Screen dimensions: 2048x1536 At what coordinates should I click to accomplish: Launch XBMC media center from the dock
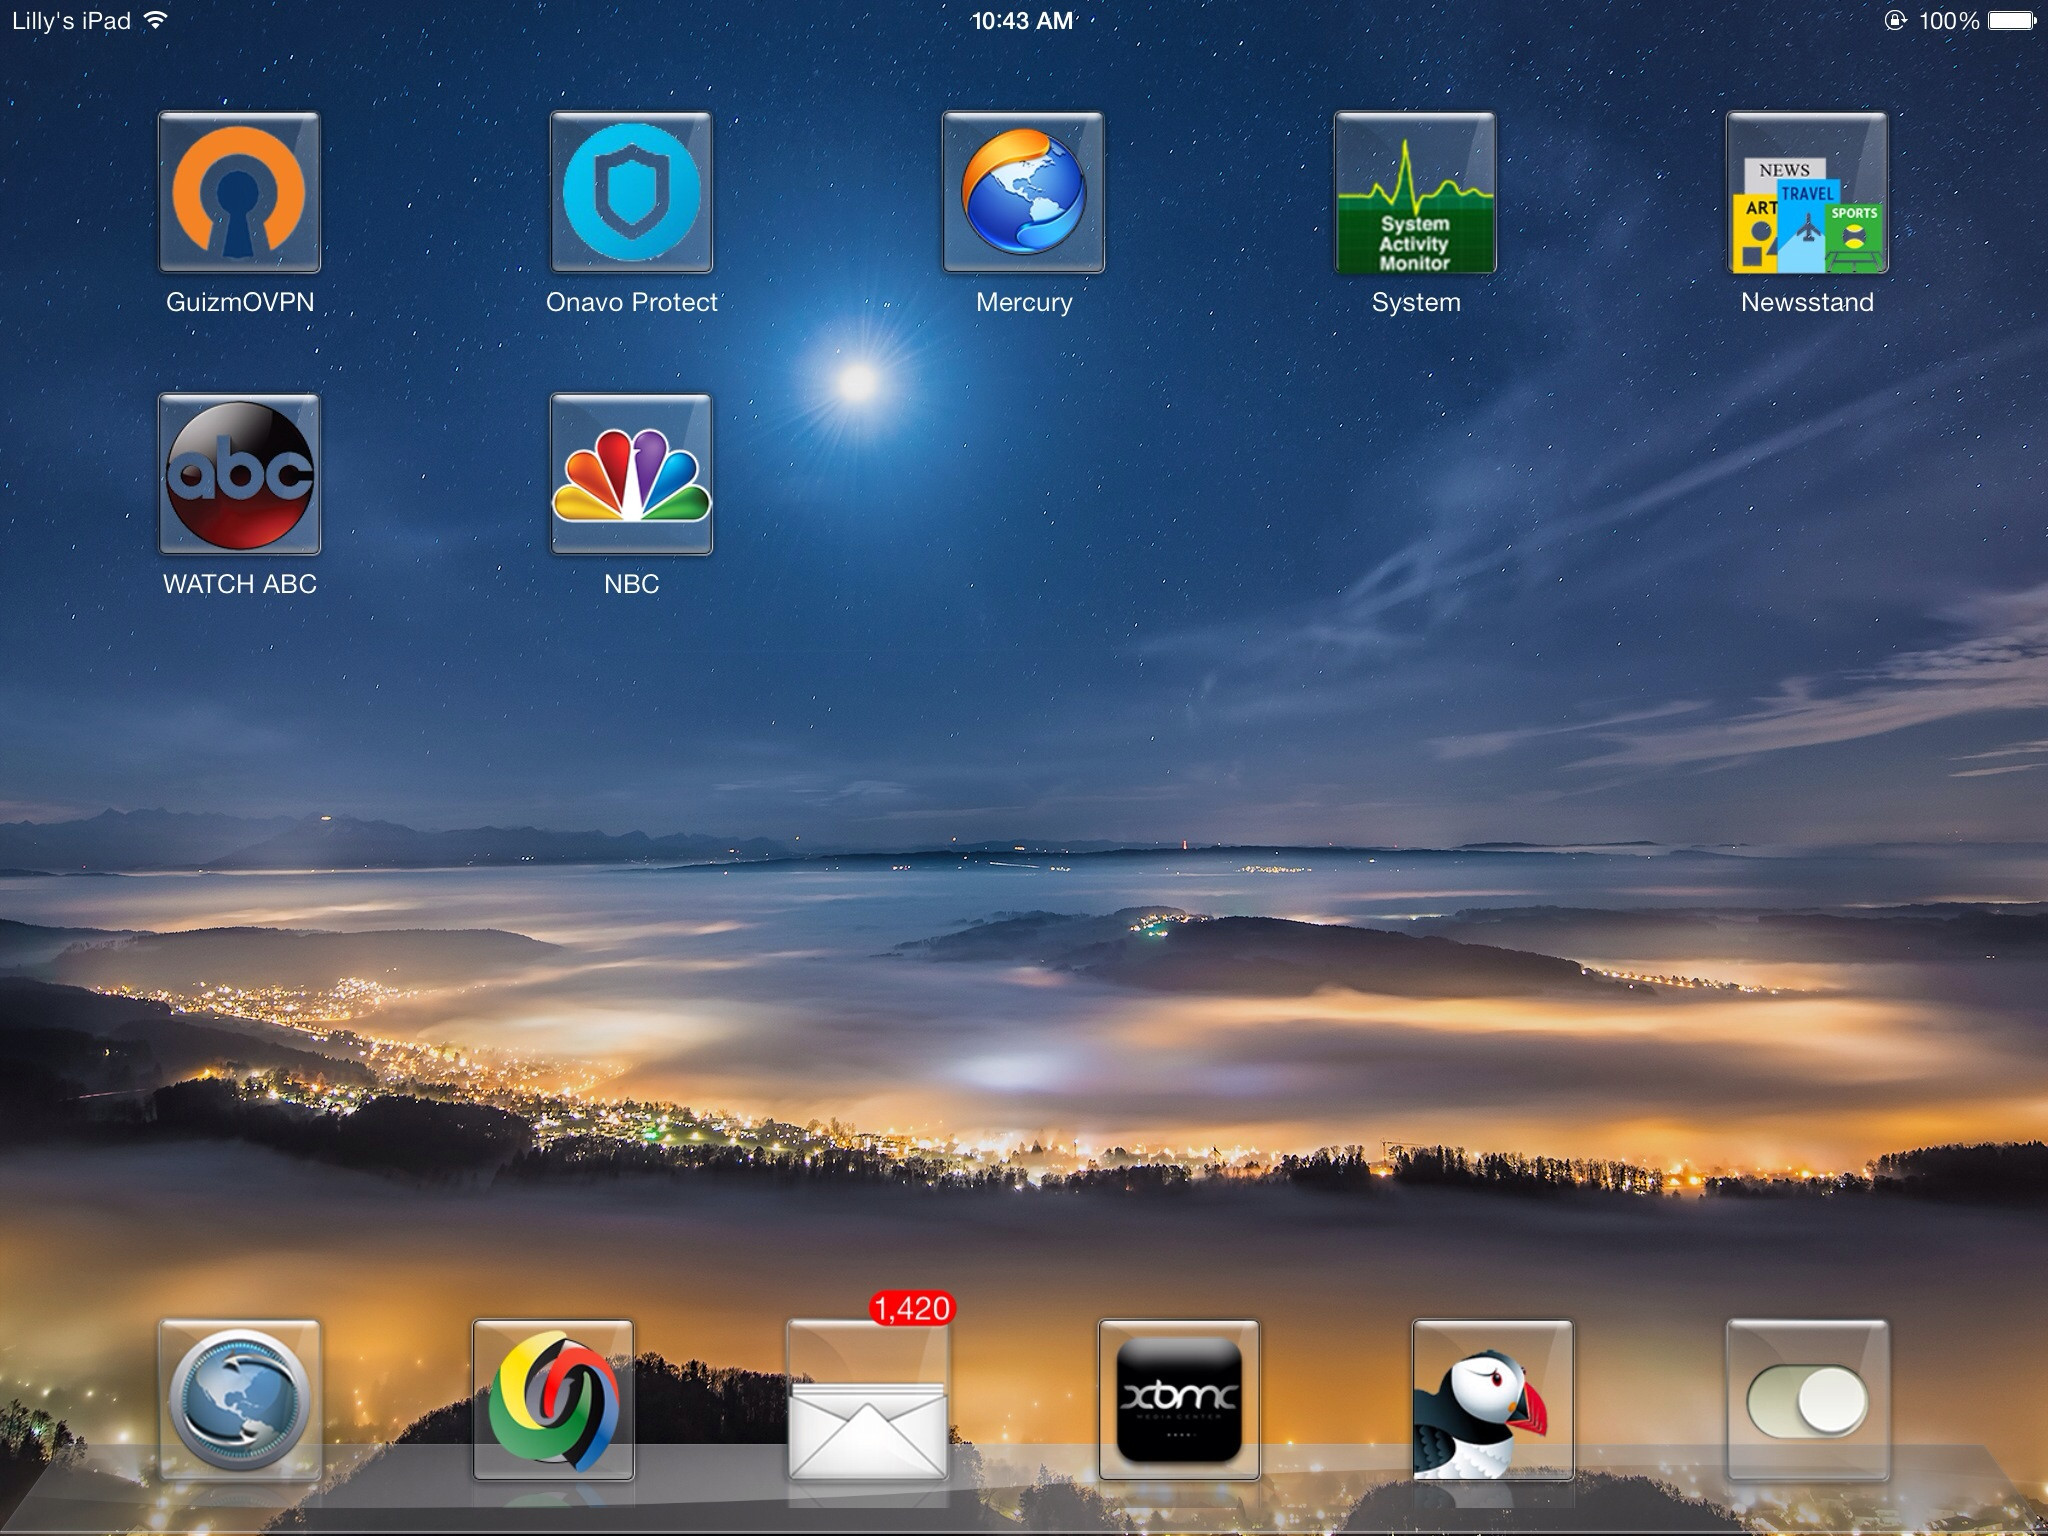pyautogui.click(x=1179, y=1400)
